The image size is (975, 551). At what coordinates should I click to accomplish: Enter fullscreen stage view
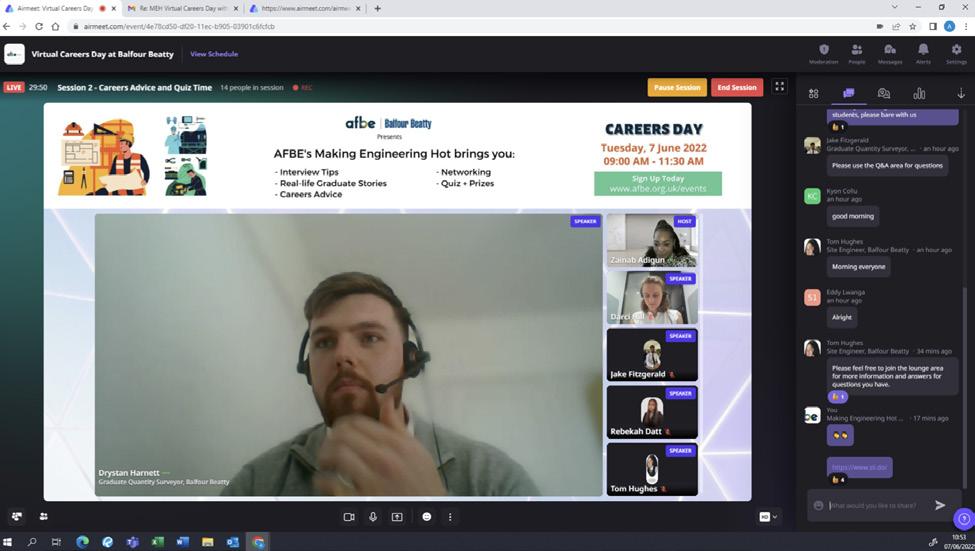[780, 86]
